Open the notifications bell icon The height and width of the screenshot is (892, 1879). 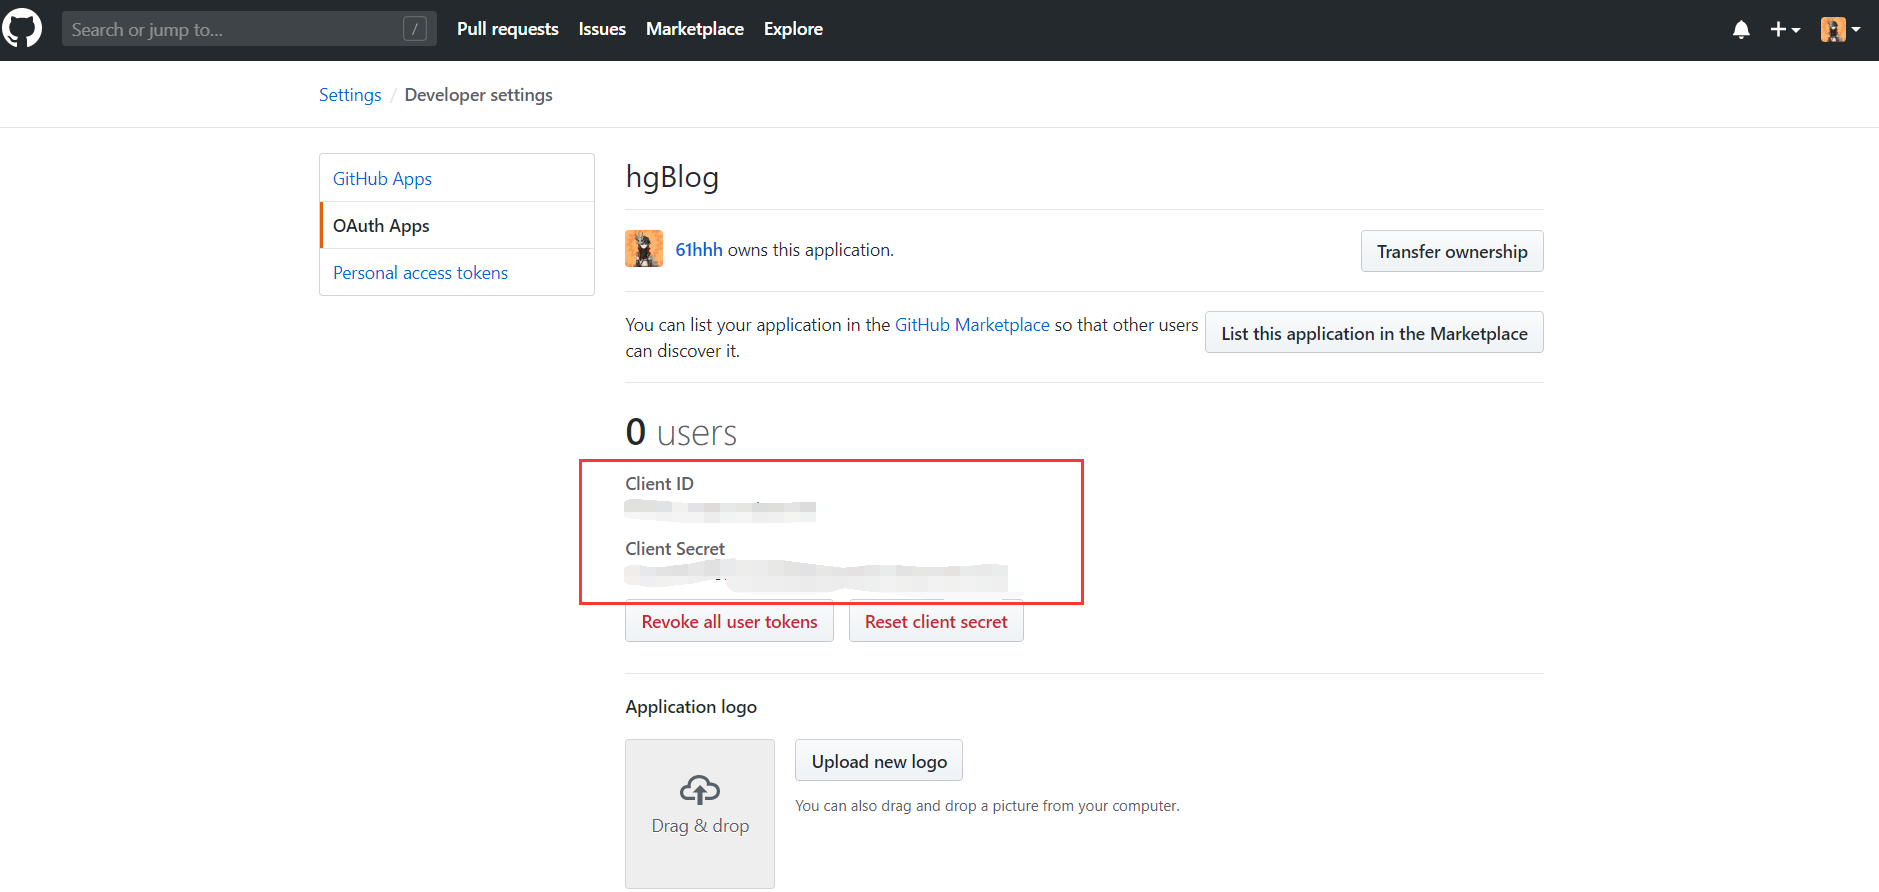pos(1741,30)
